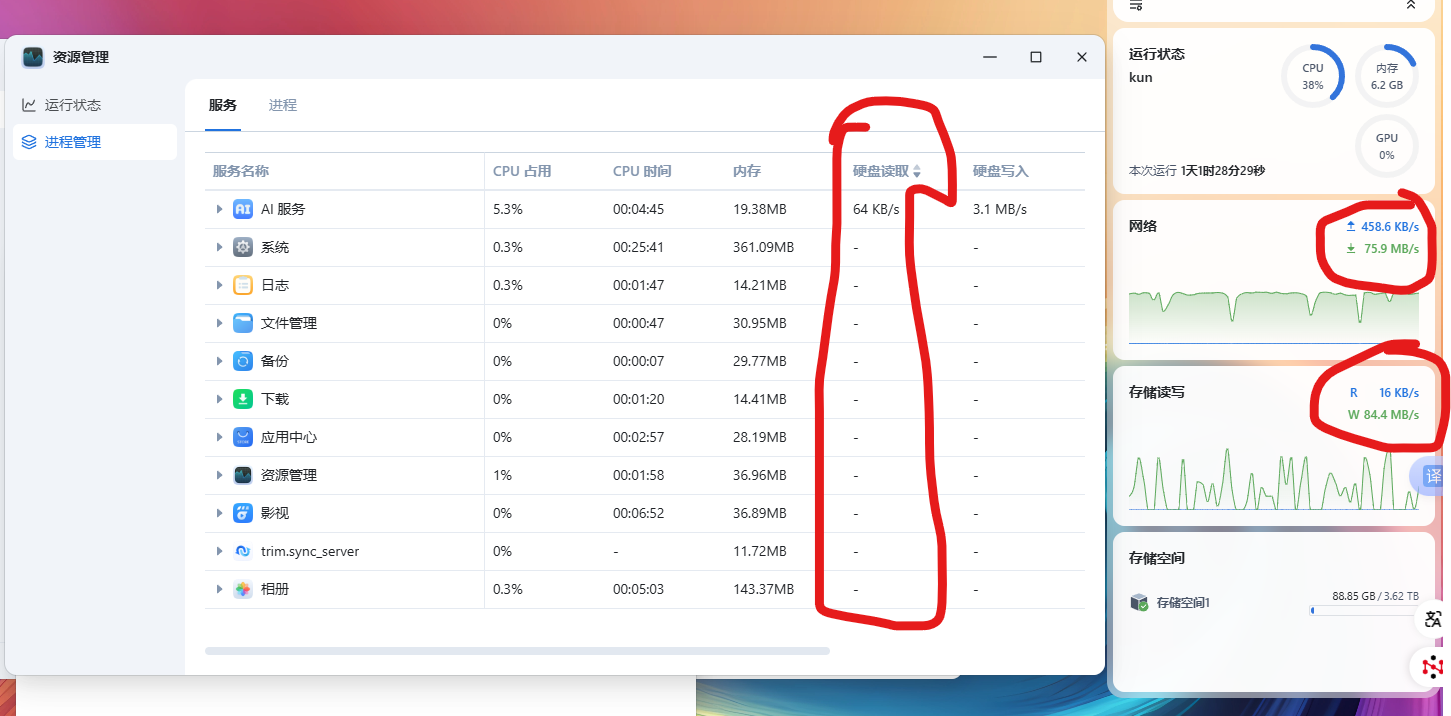Click the 64 KB/s disk read value
Image resolution: width=1451 pixels, height=716 pixels.
(876, 209)
